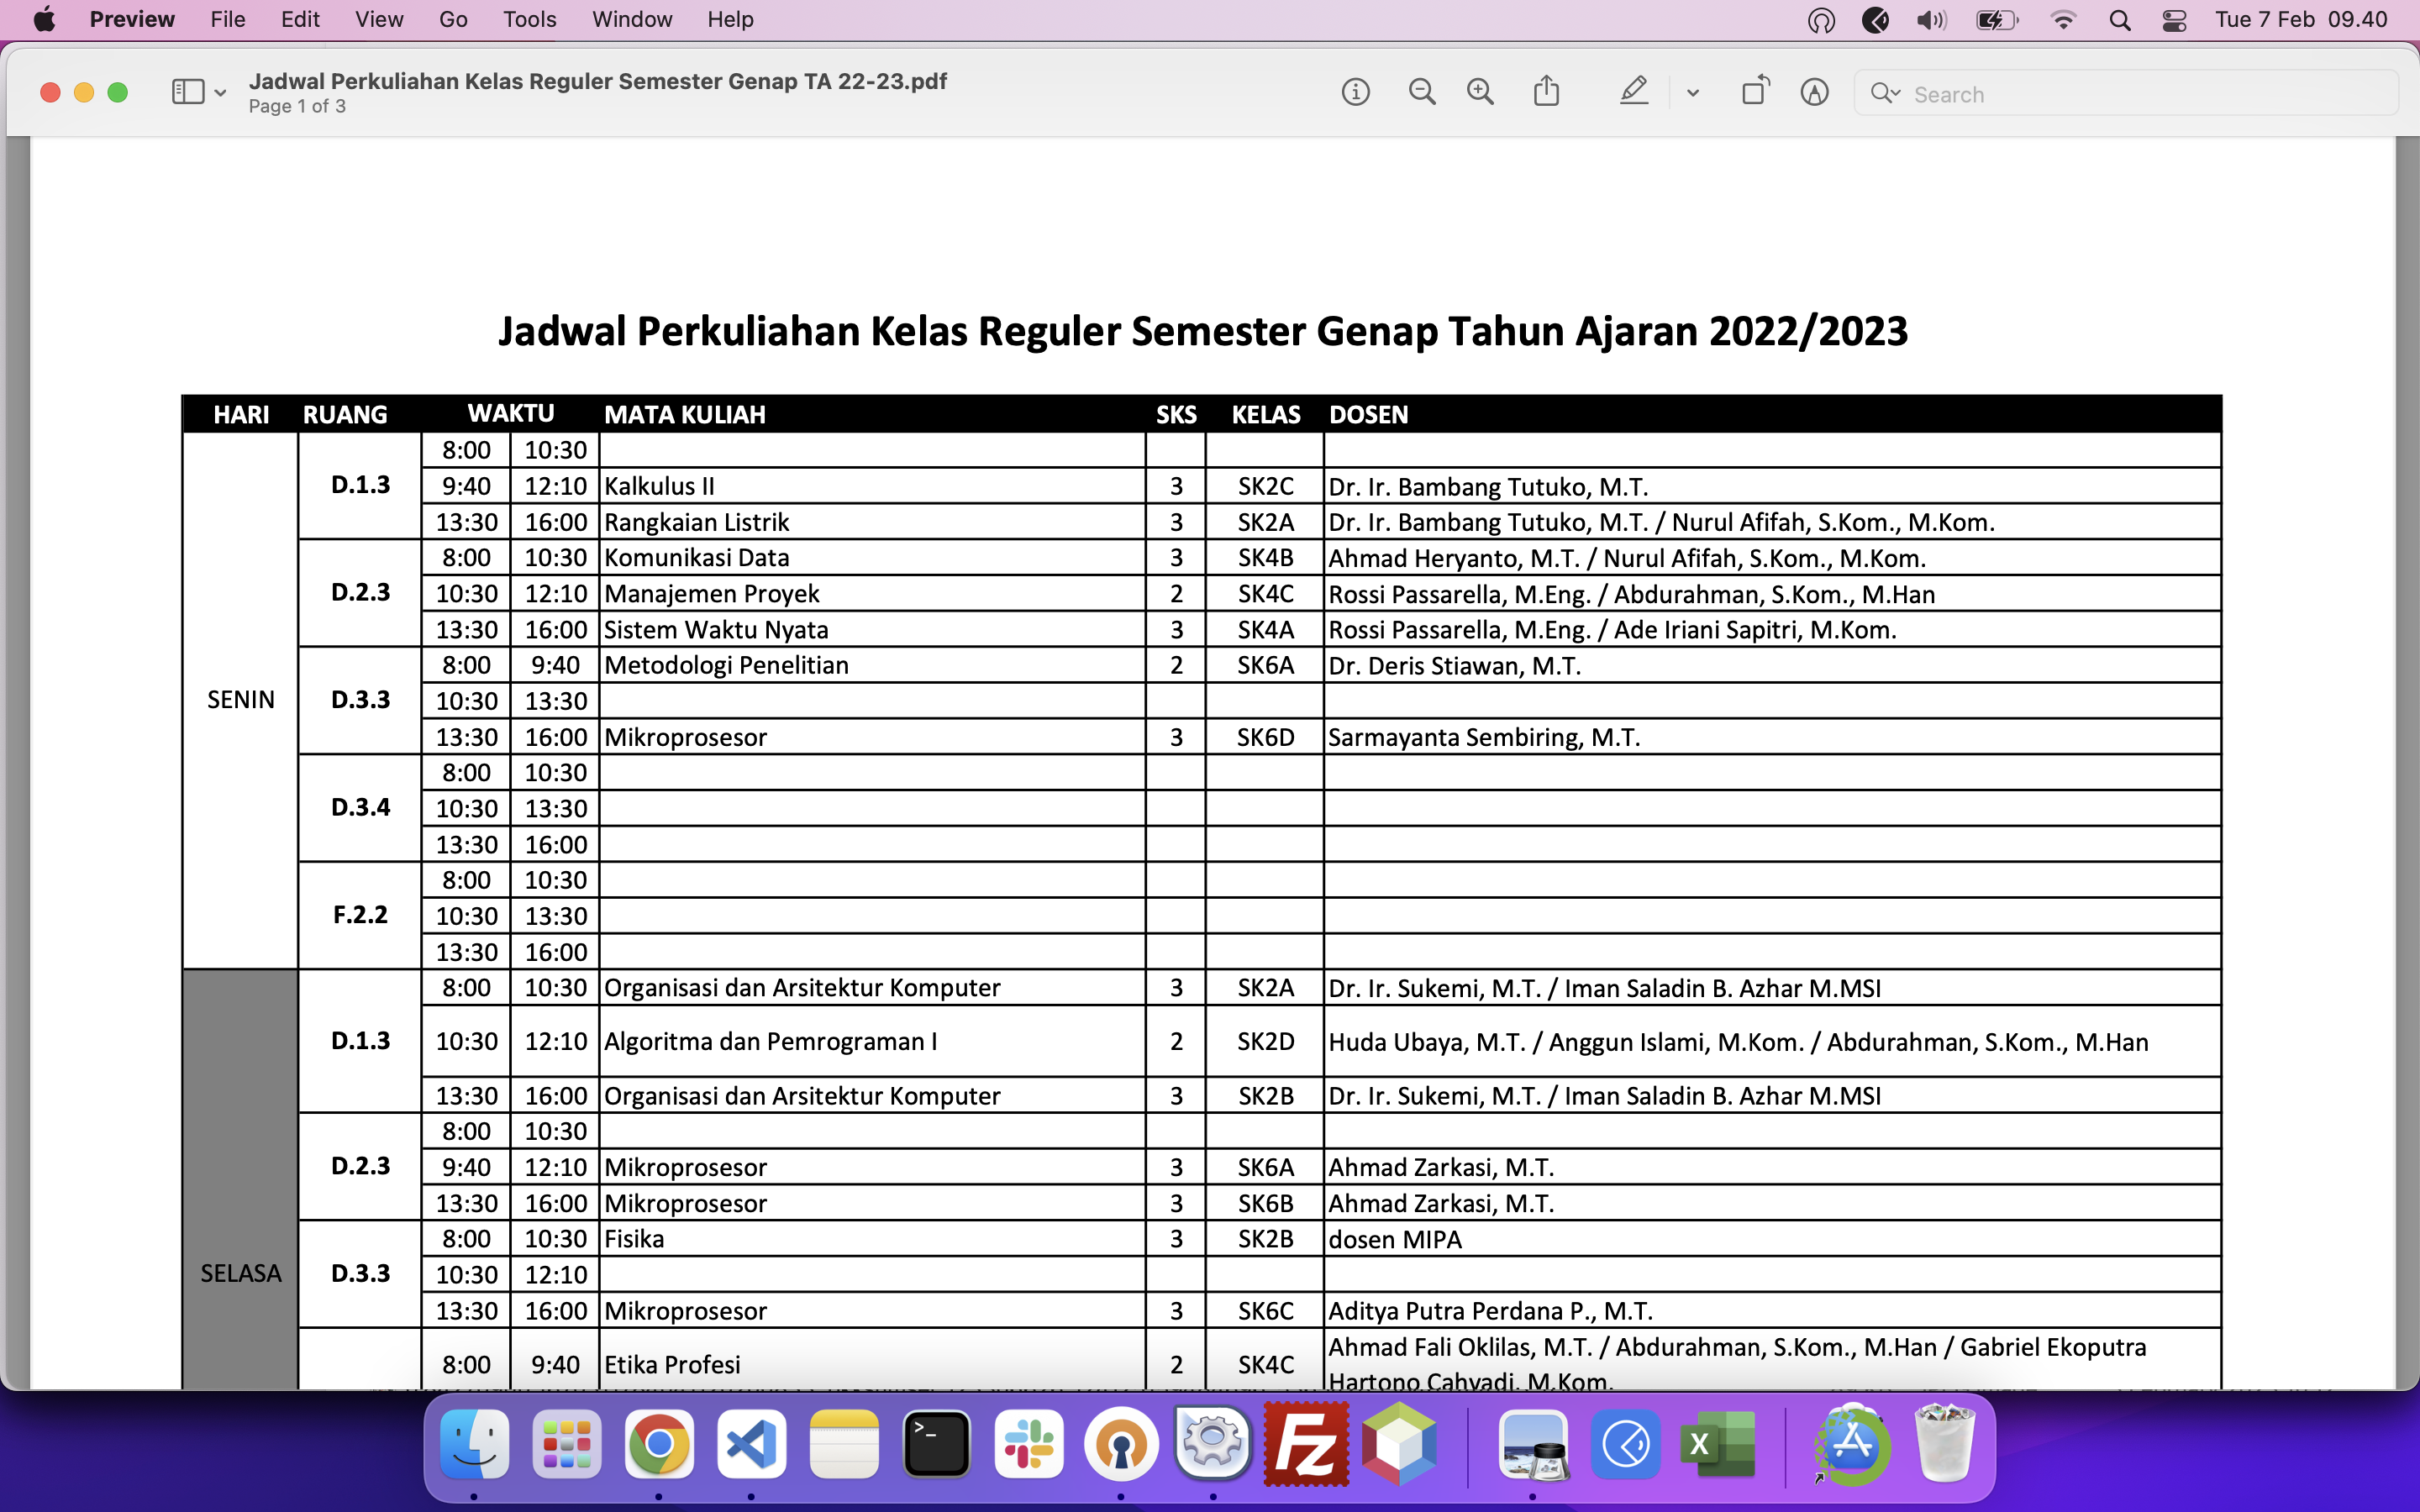Open Terminal from the Dock
Viewport: 2420px width, 1512px height.
pyautogui.click(x=936, y=1444)
